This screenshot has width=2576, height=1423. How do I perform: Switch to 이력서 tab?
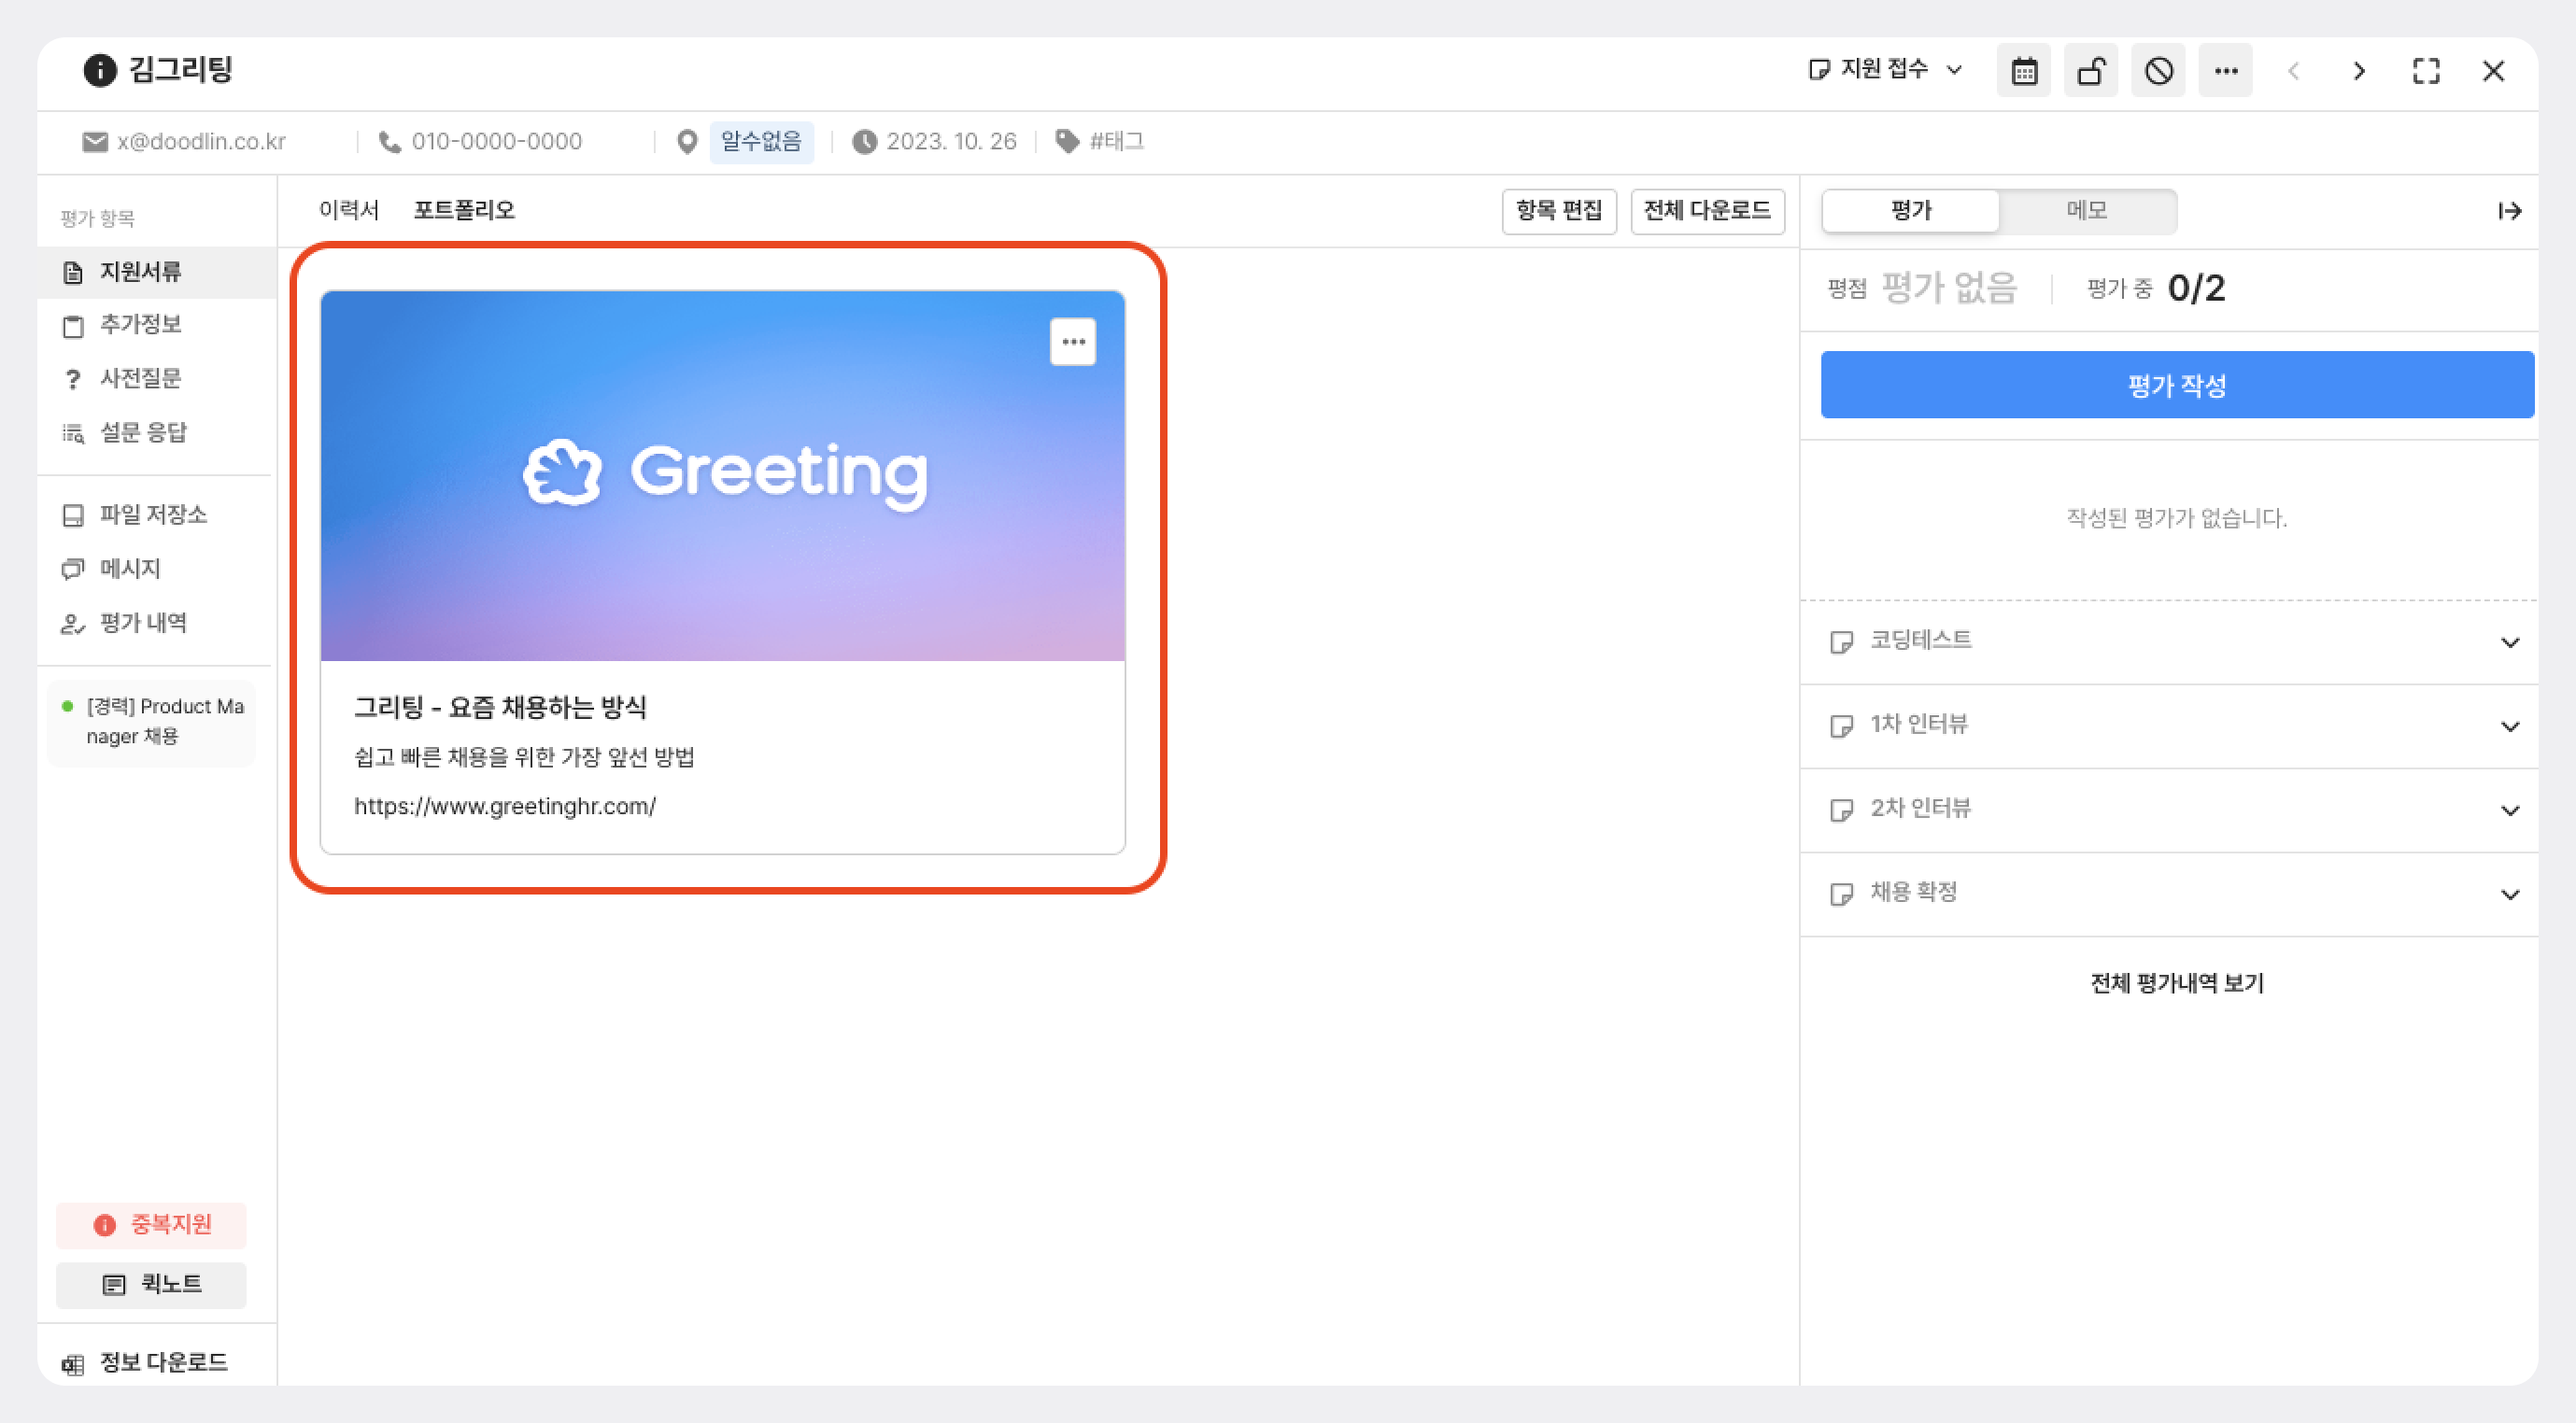point(348,210)
